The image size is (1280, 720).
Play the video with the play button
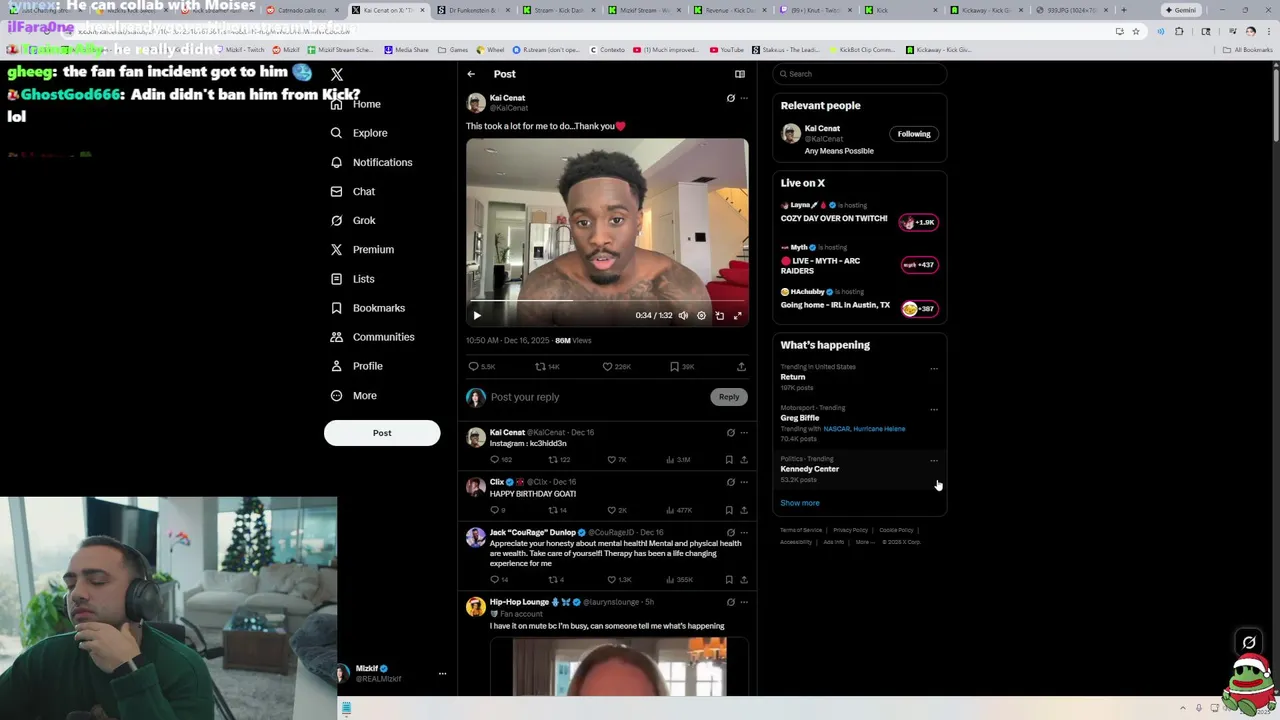(477, 315)
